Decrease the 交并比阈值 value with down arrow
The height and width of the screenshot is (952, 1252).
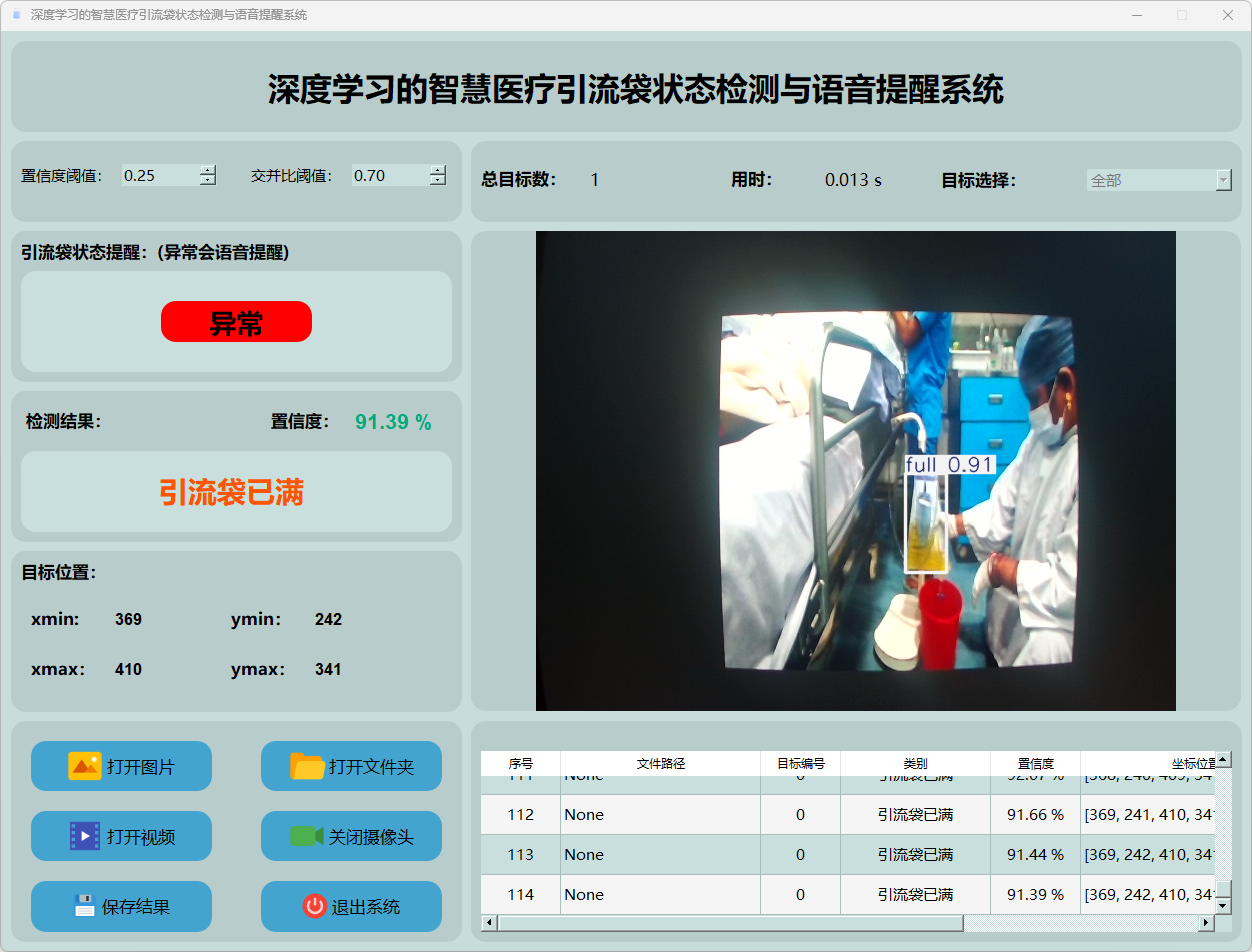(438, 181)
